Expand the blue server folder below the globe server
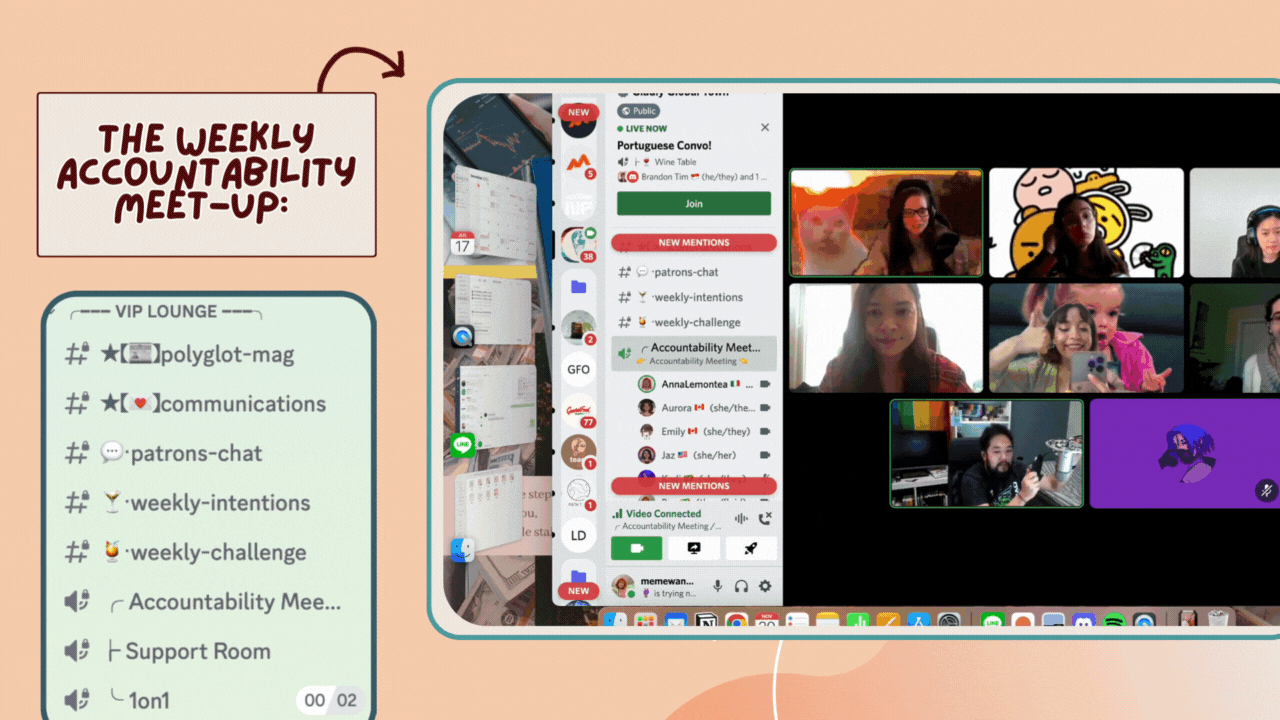Image resolution: width=1280 pixels, height=720 pixels. pos(578,286)
